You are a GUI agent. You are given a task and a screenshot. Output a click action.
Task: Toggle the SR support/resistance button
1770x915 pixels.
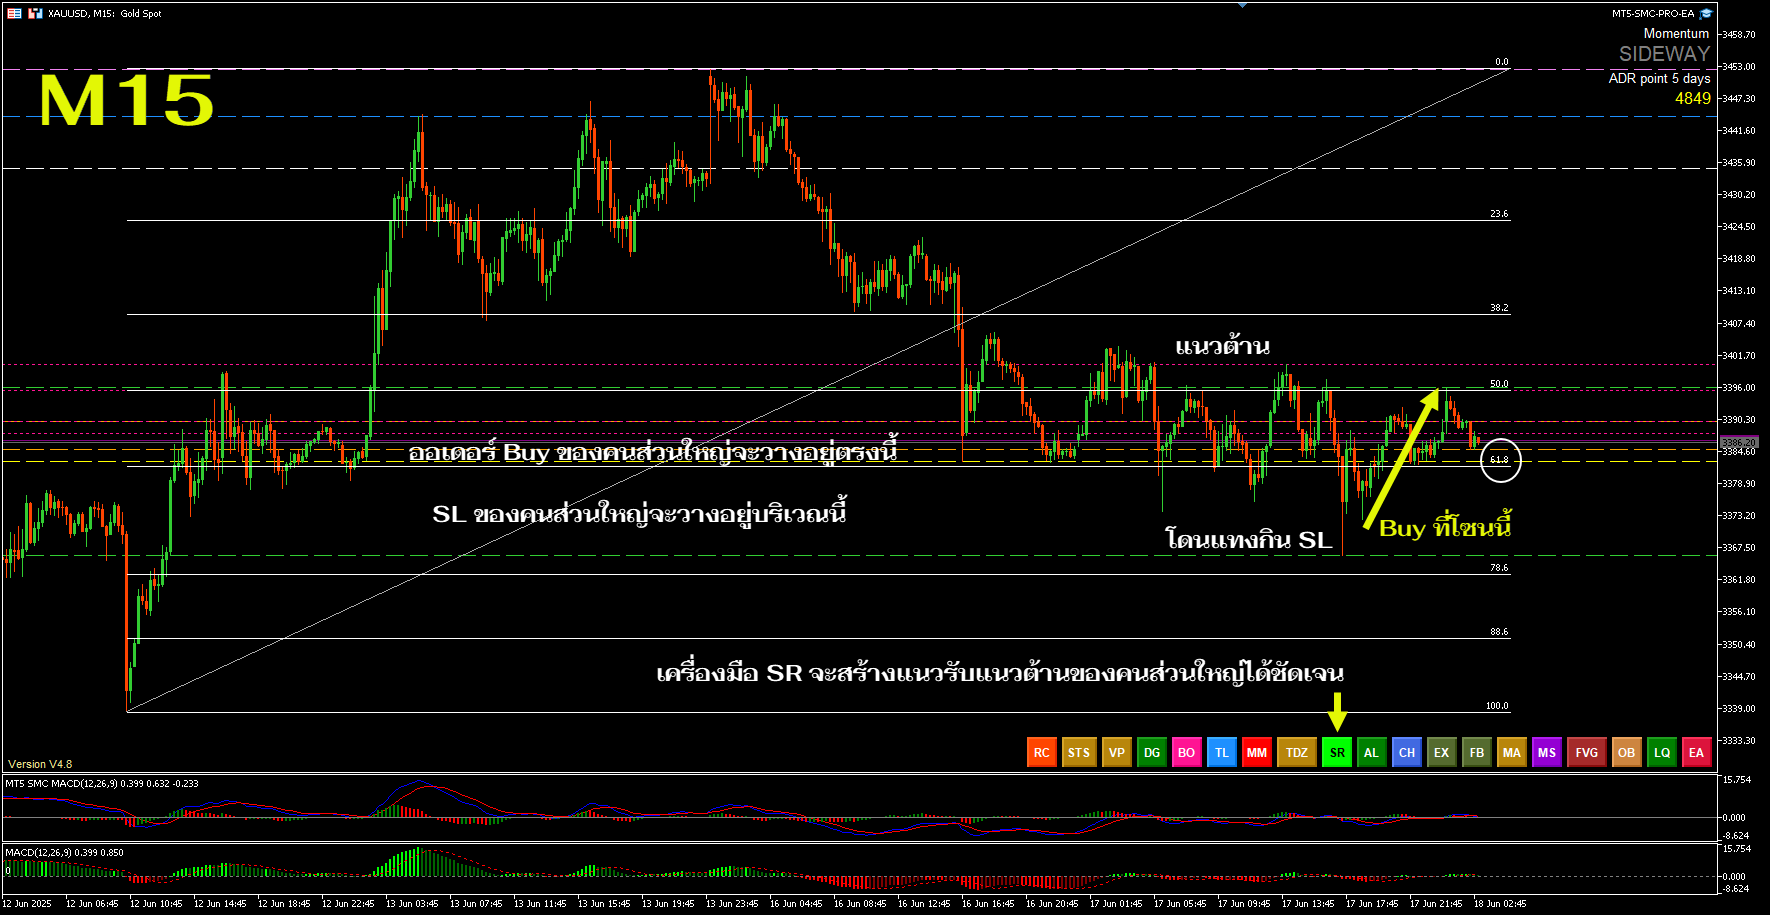(1337, 753)
